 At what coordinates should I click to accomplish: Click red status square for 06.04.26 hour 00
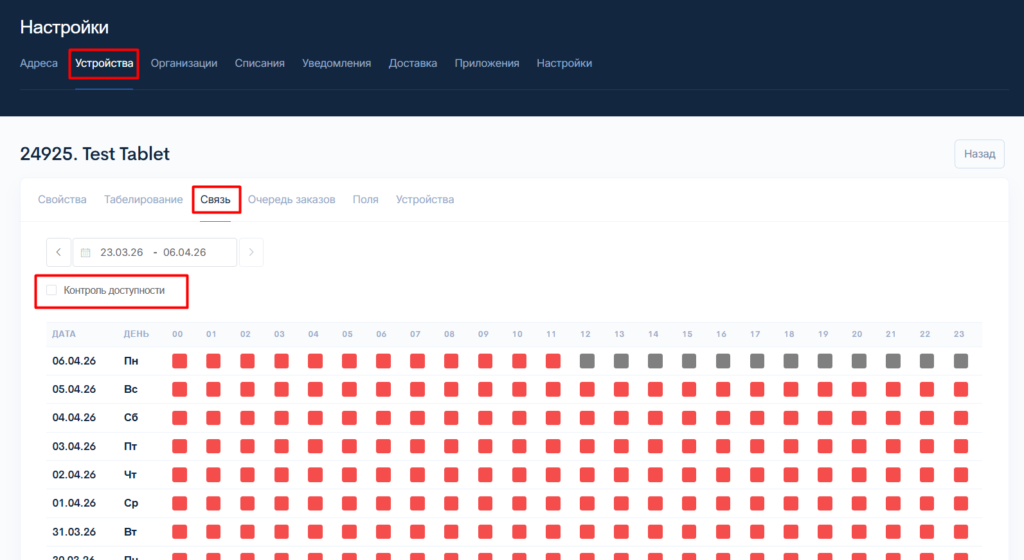pyautogui.click(x=180, y=360)
